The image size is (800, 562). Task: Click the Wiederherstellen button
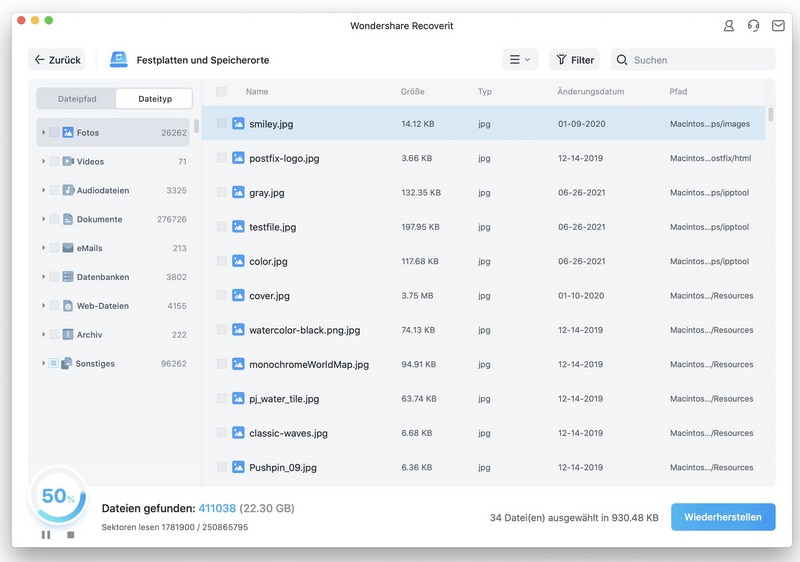[x=723, y=517]
